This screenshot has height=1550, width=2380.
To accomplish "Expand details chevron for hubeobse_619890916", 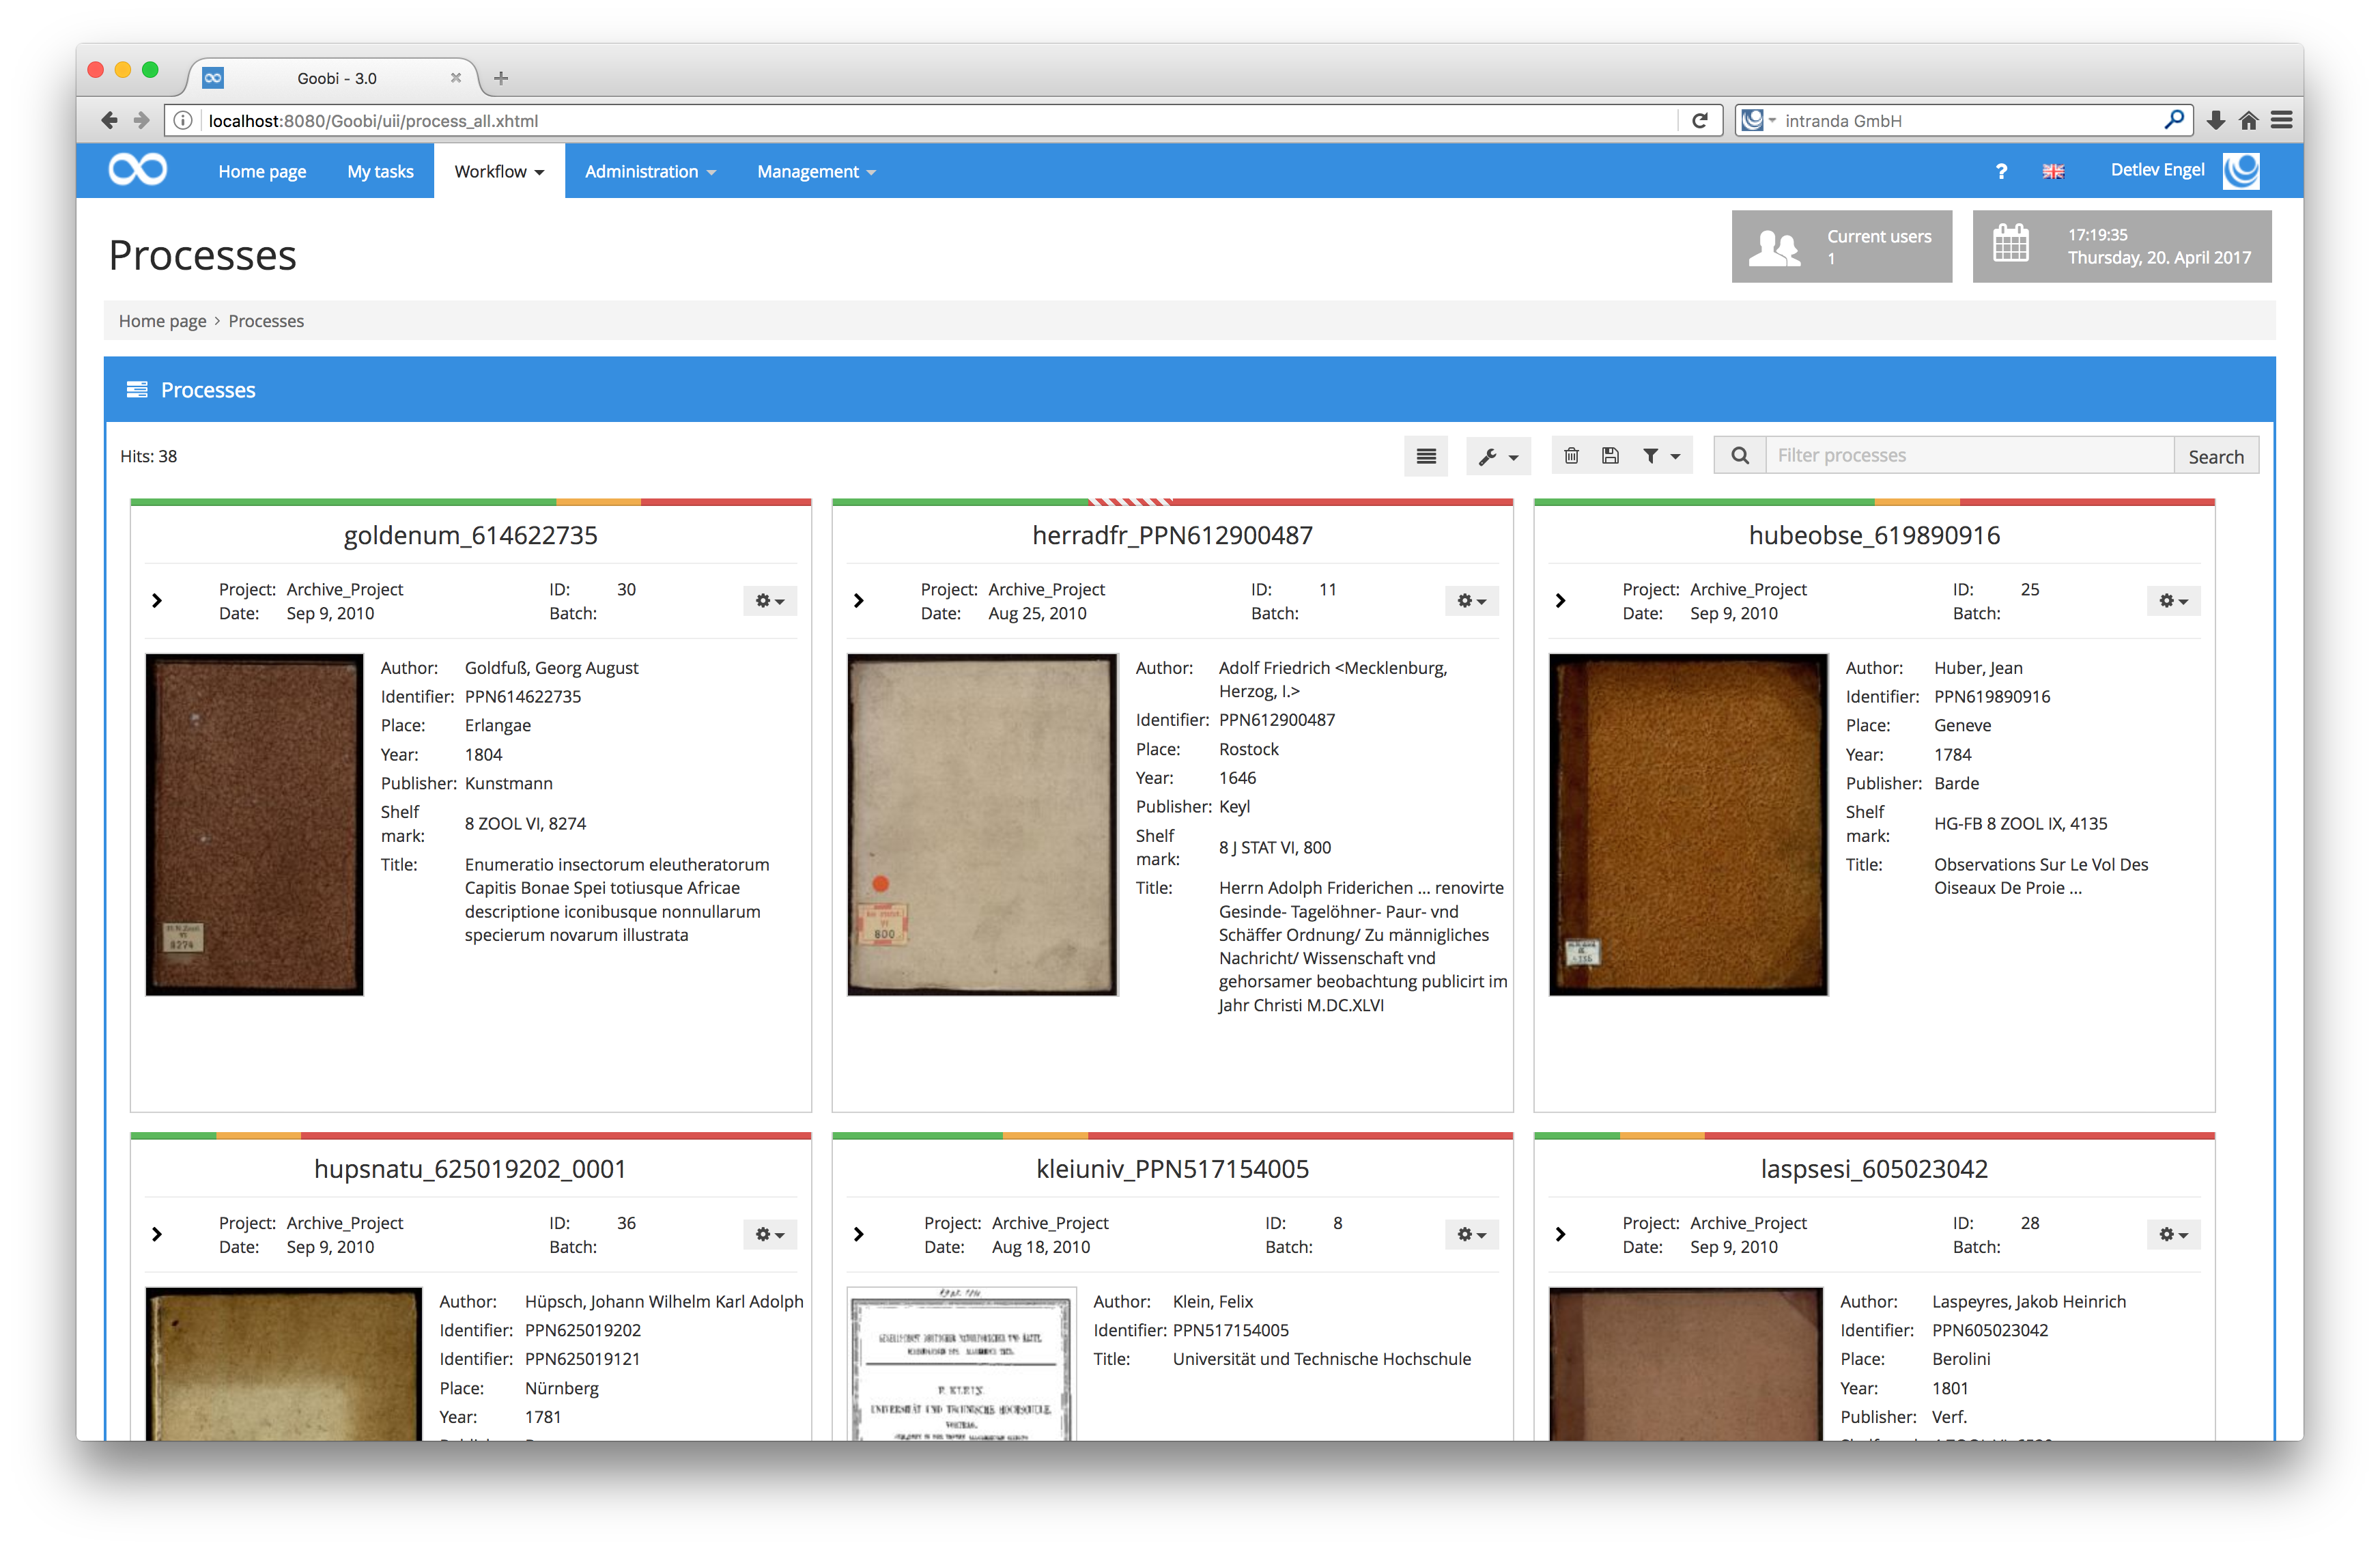I will 1561,601.
